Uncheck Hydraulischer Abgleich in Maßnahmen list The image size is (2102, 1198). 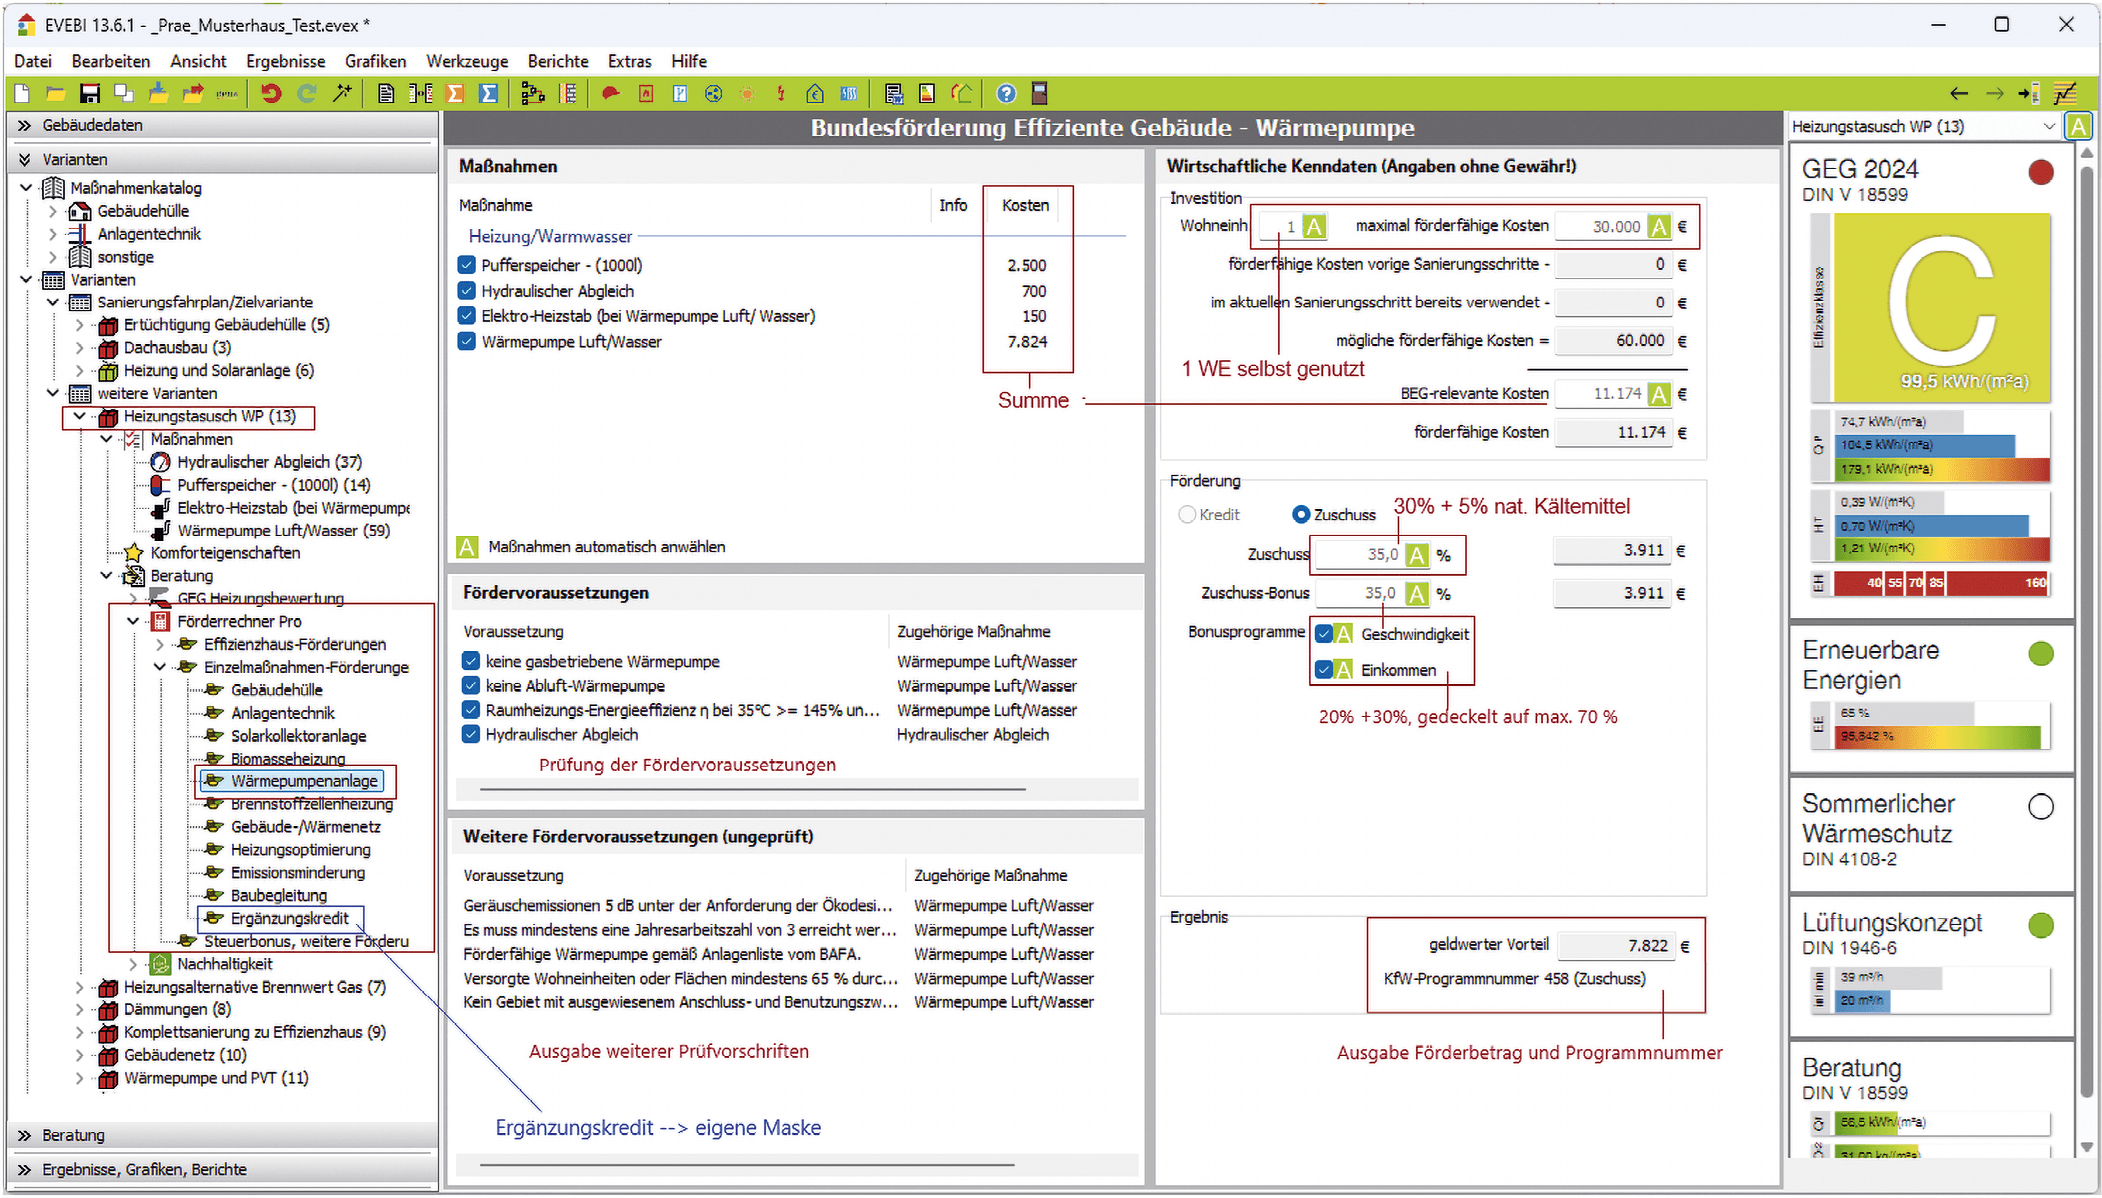tap(467, 291)
